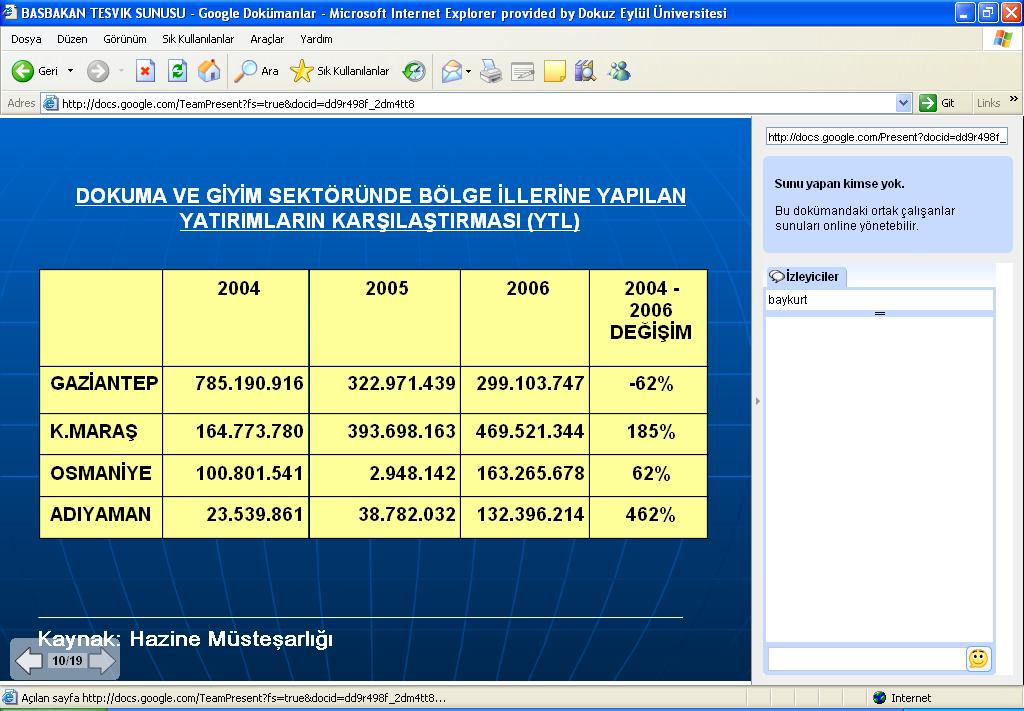Click the GAZİANTEP row label

pos(104,383)
